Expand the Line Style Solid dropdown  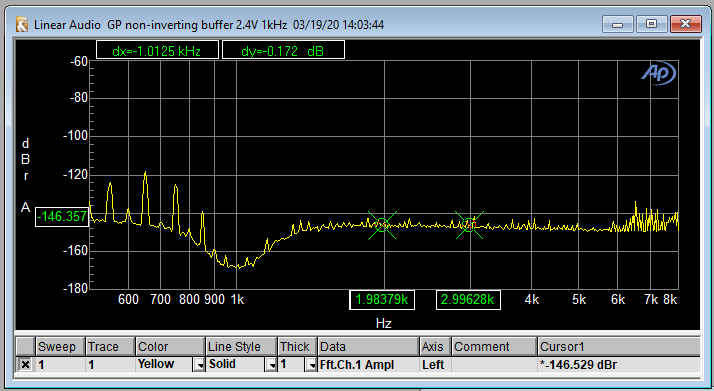(271, 365)
